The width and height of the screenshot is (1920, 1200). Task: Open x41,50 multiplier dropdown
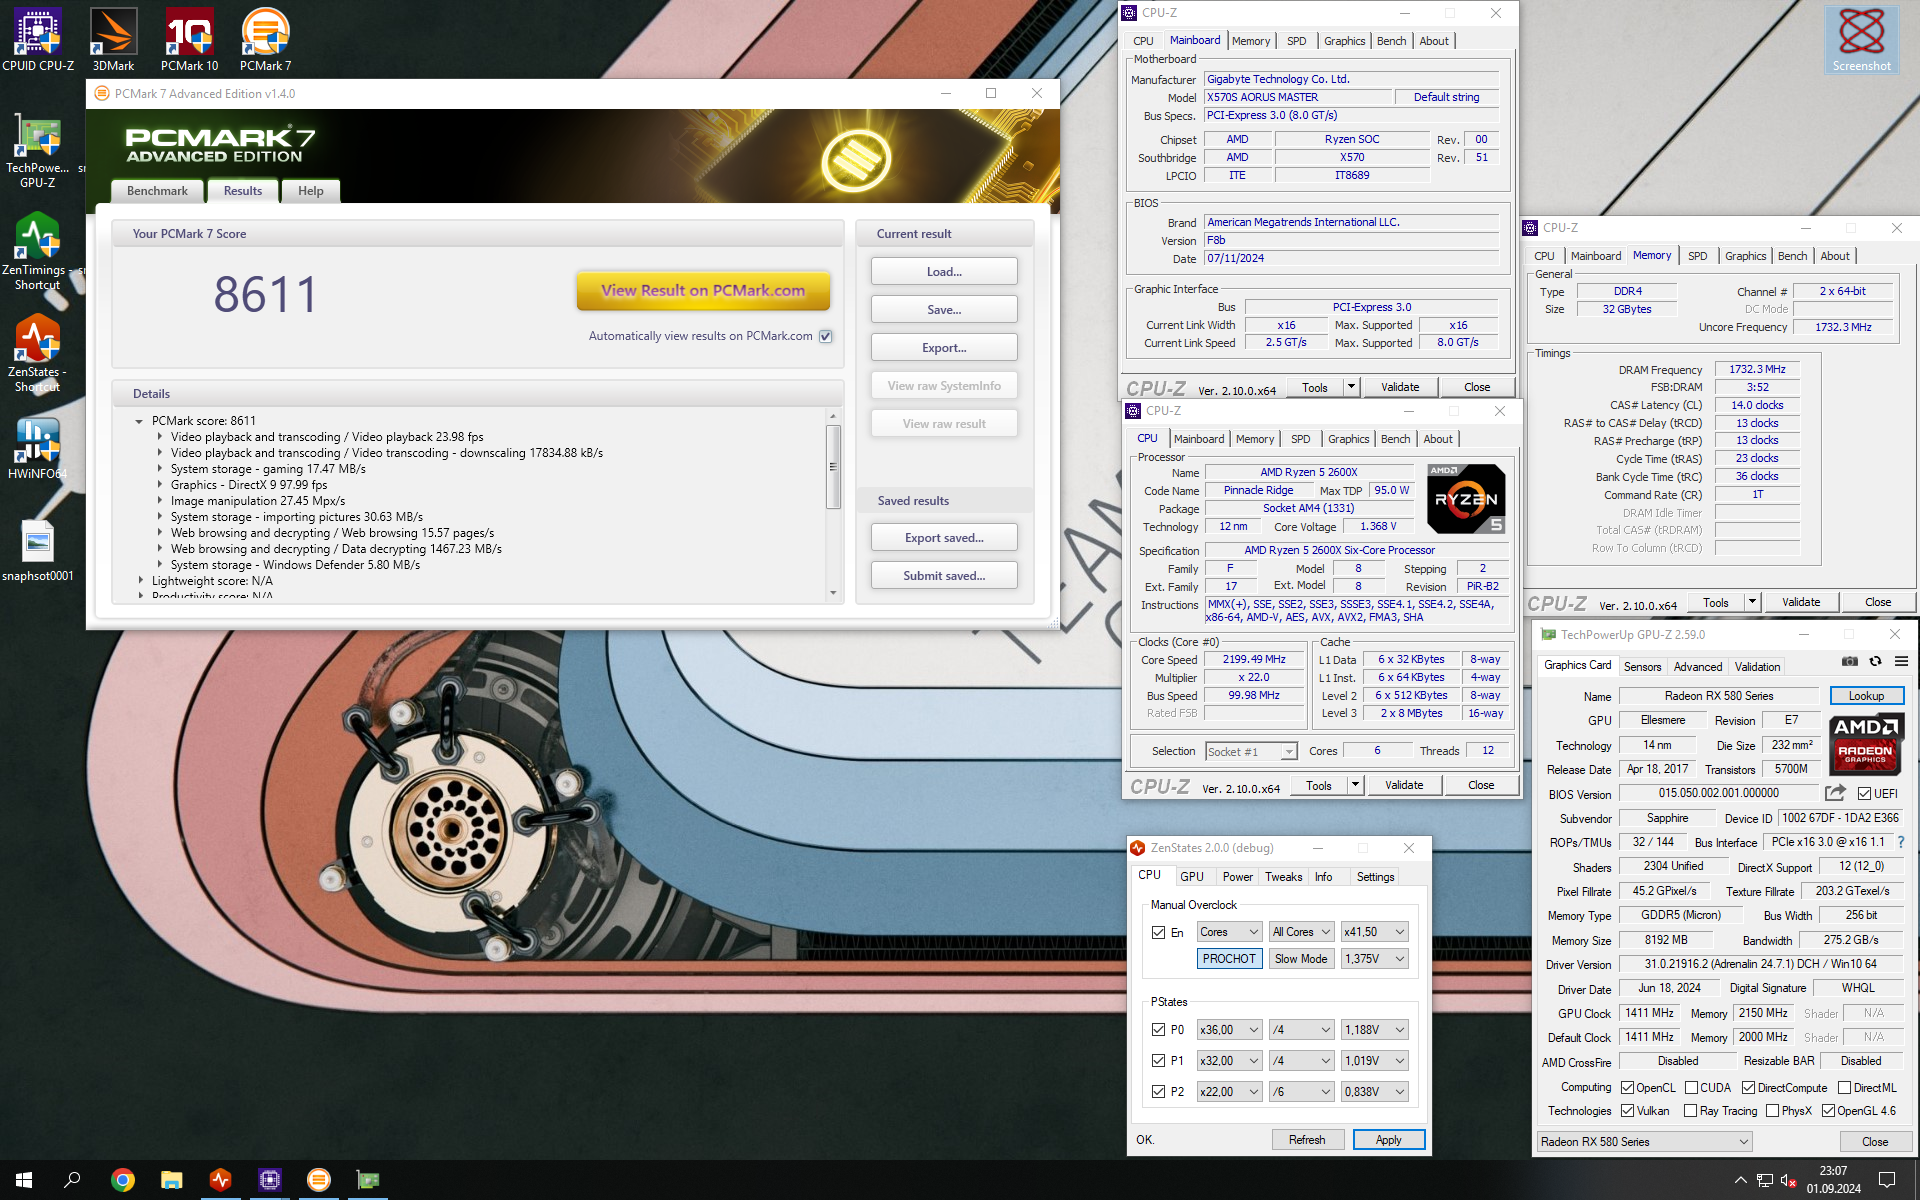[x=1375, y=932]
